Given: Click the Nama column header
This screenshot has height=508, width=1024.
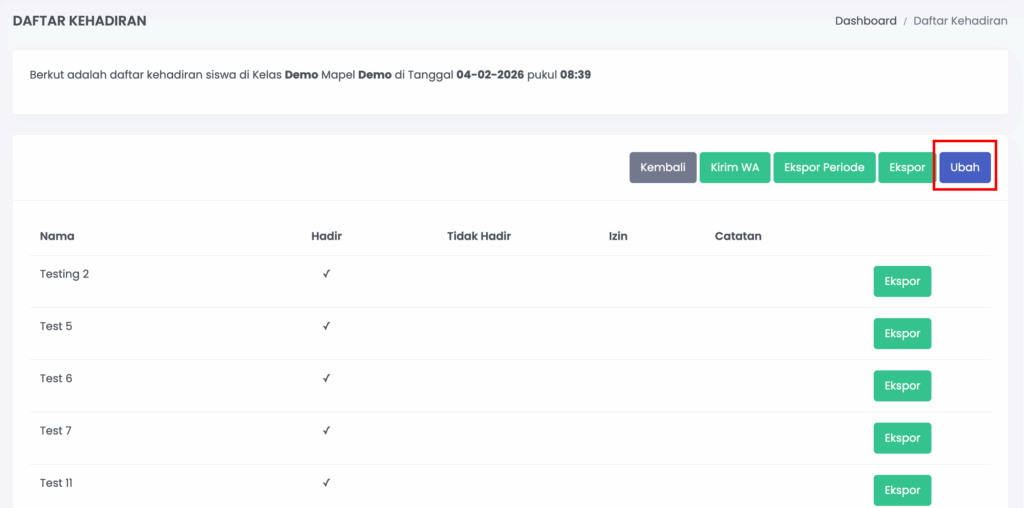Looking at the screenshot, I should pyautogui.click(x=57, y=237).
